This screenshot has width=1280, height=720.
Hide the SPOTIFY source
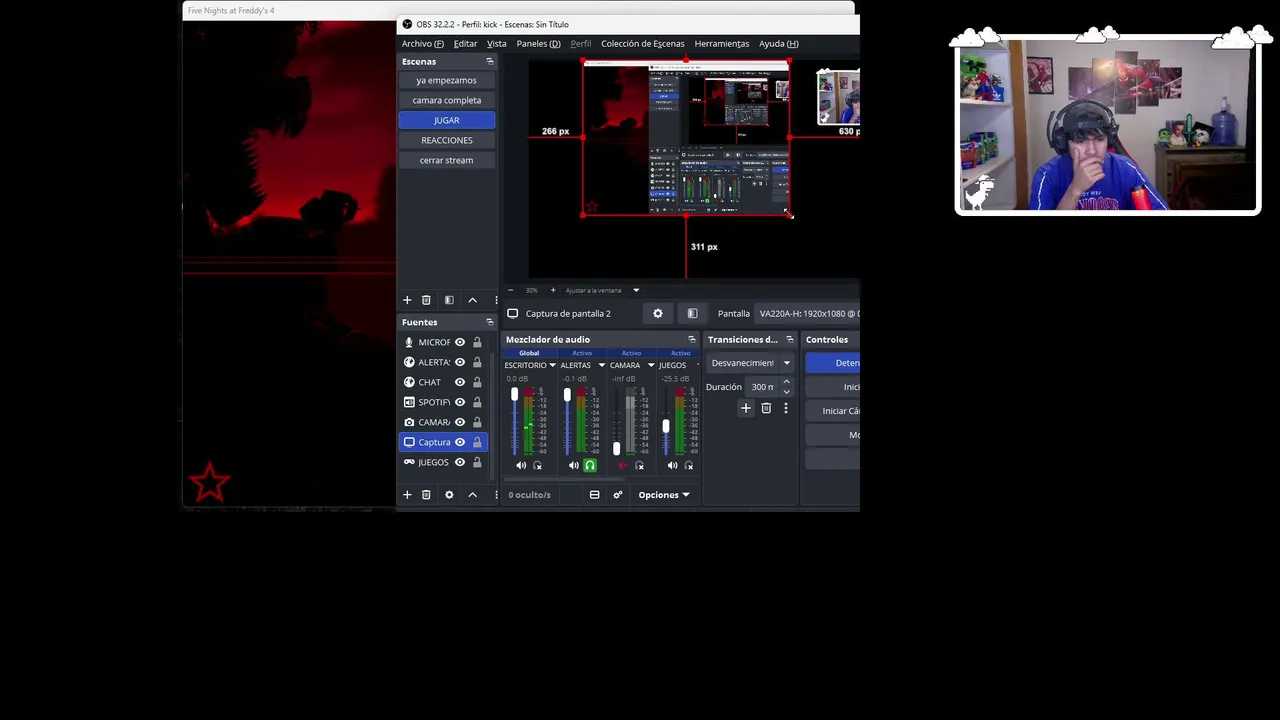coord(460,402)
